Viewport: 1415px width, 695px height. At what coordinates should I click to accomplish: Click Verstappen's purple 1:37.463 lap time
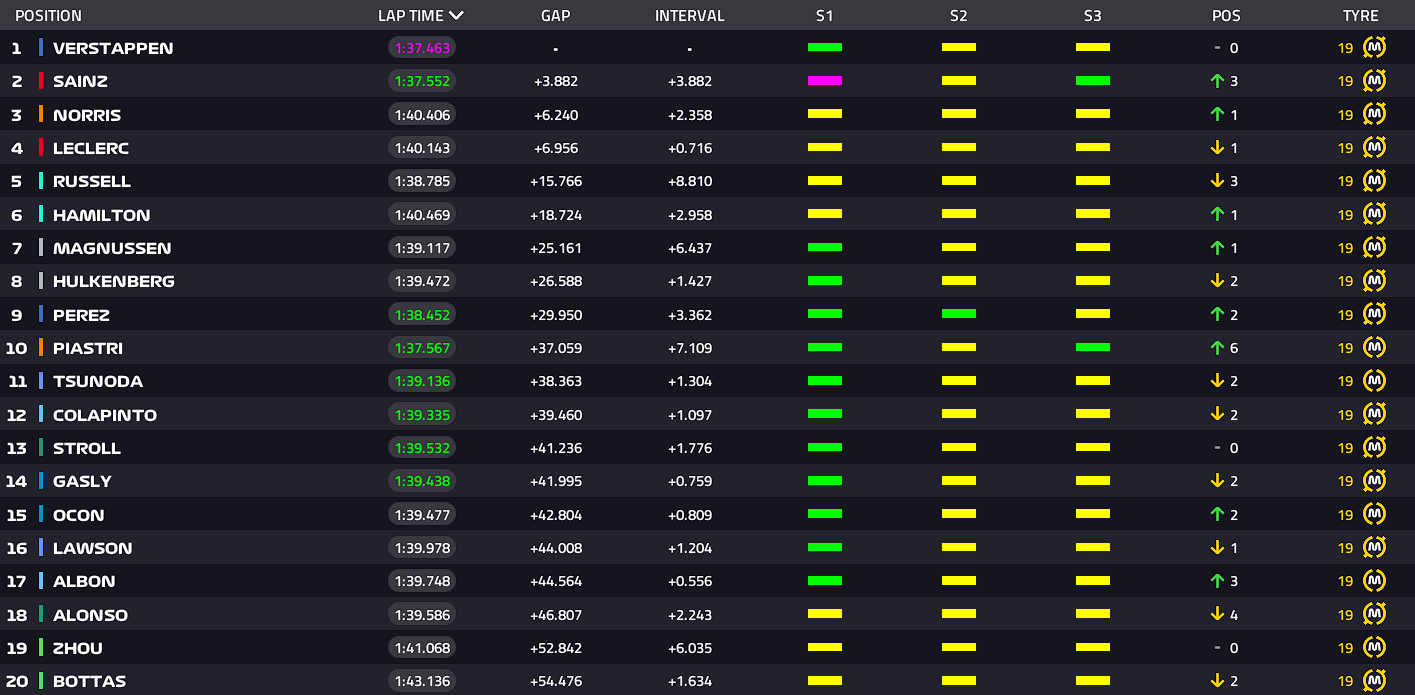422,48
